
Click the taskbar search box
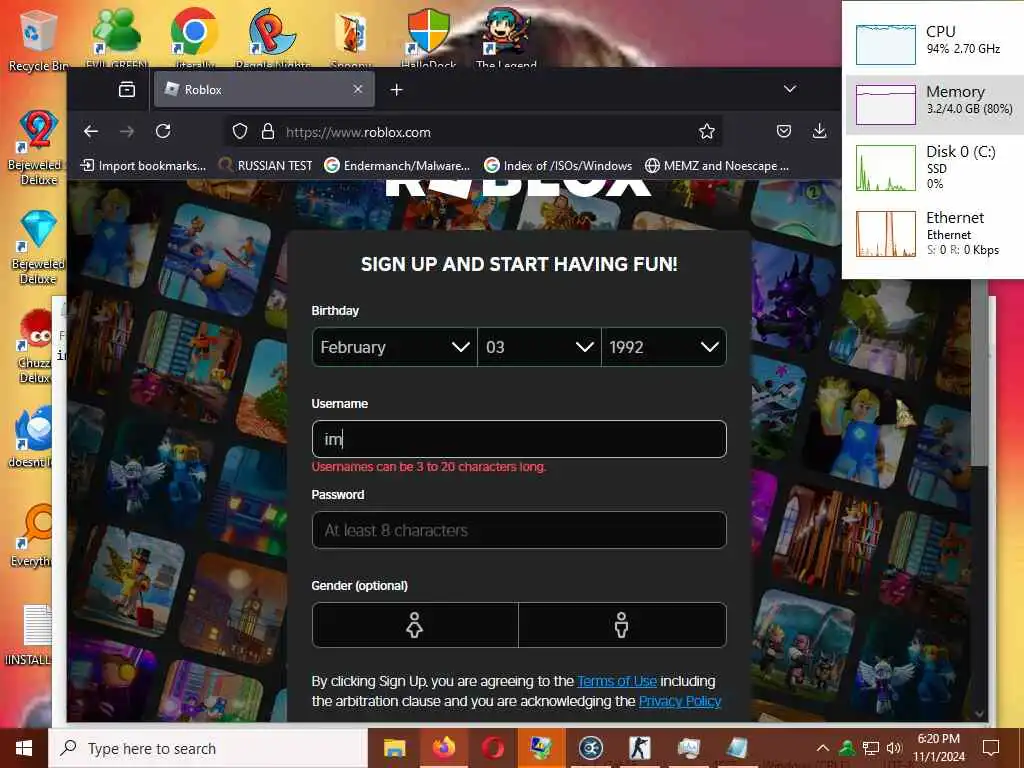pyautogui.click(x=208, y=748)
